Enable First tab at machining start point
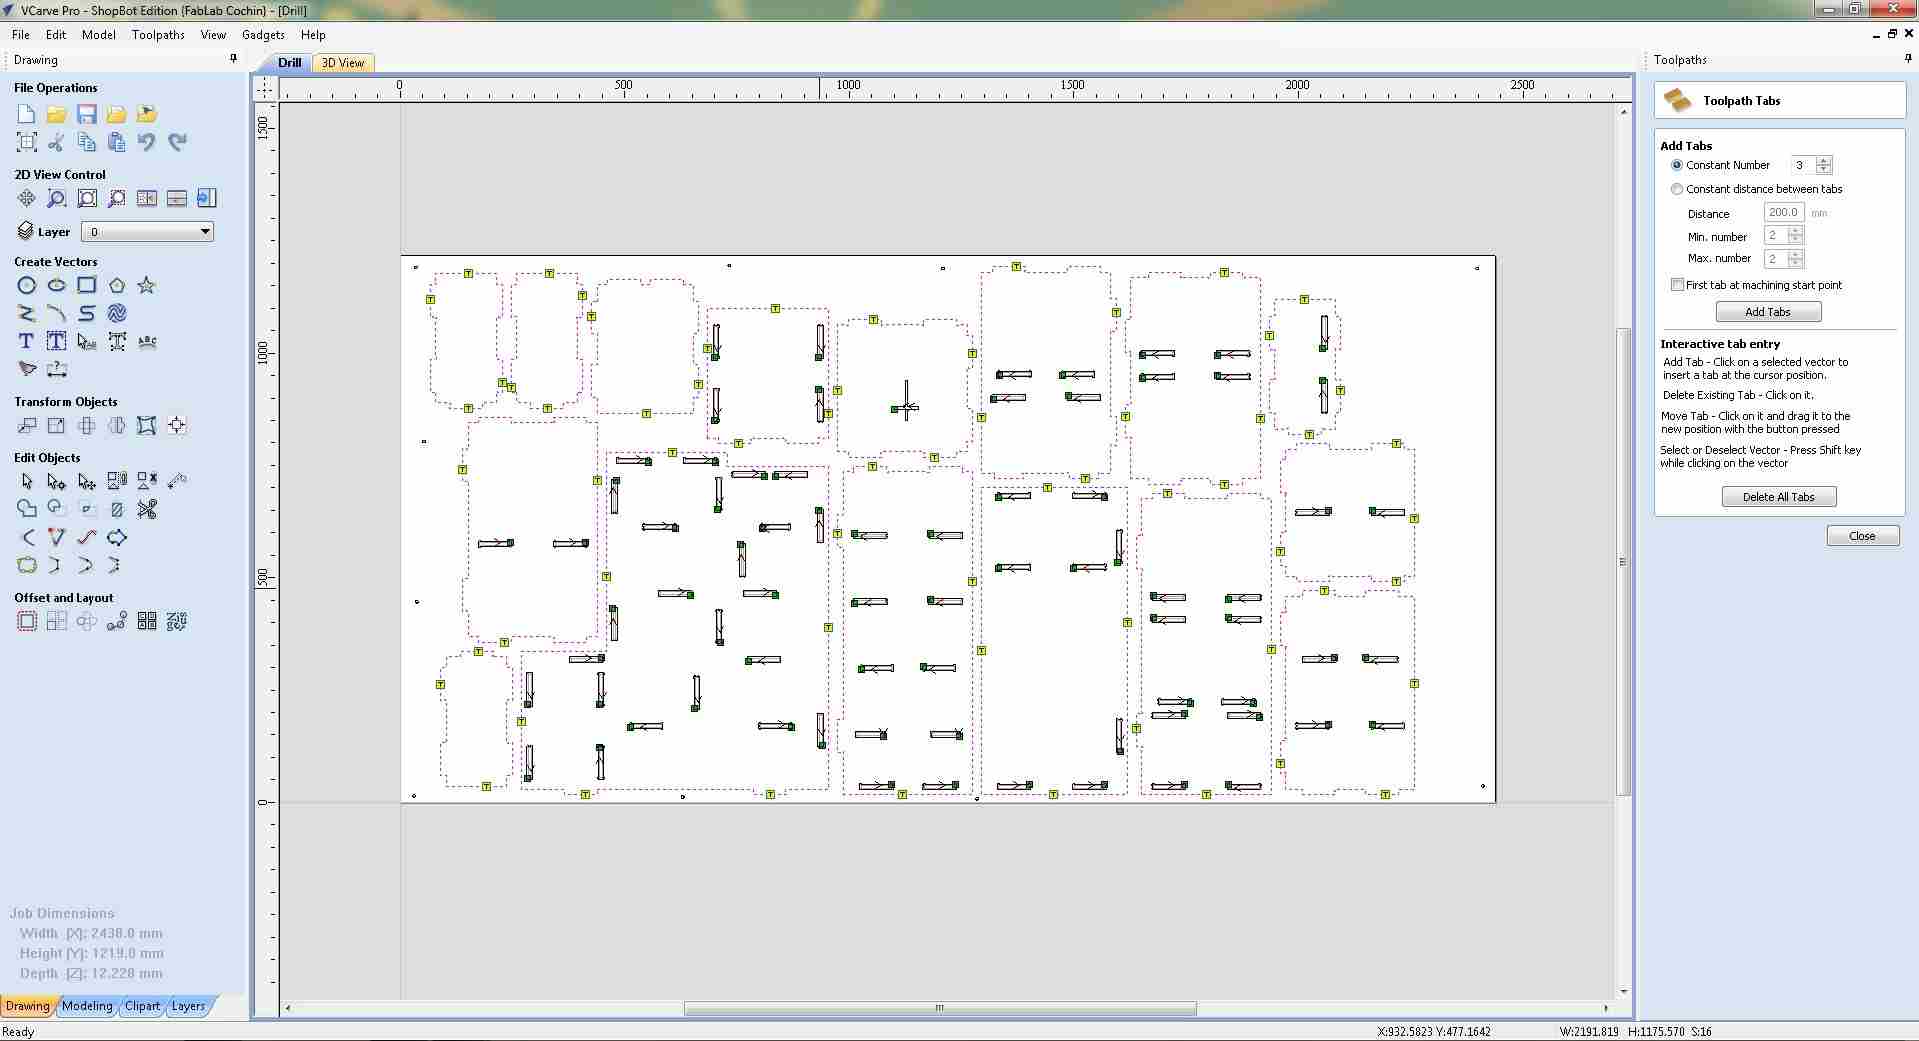 coord(1677,284)
